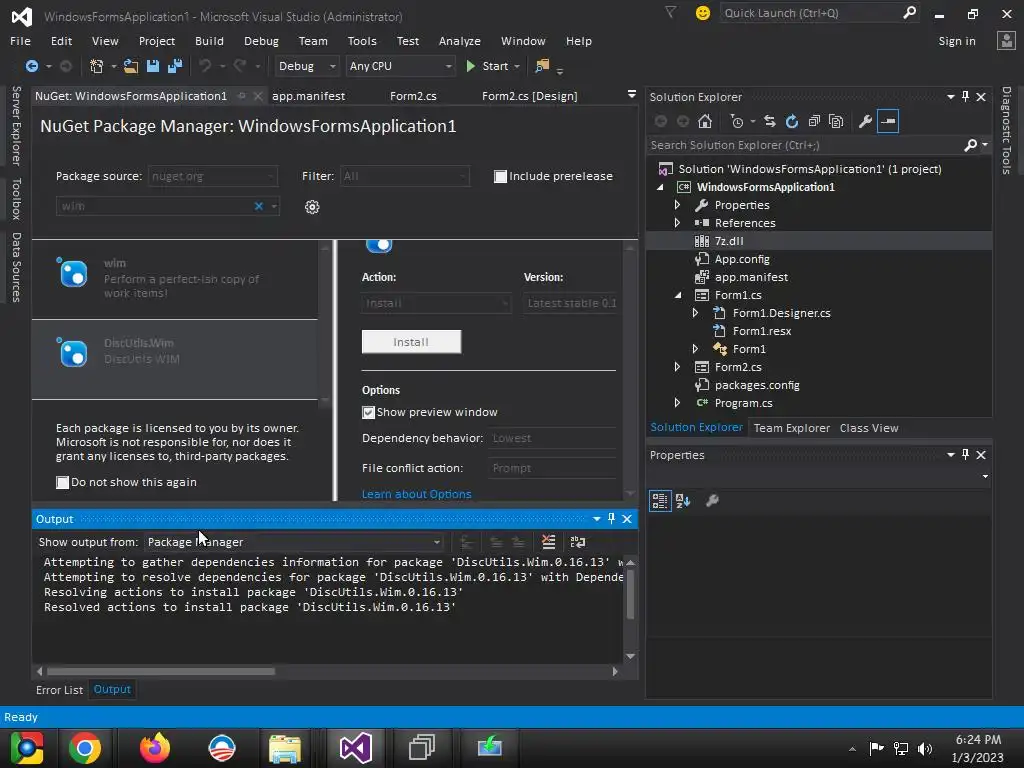Click the notifications filter funnel icon

(671, 12)
